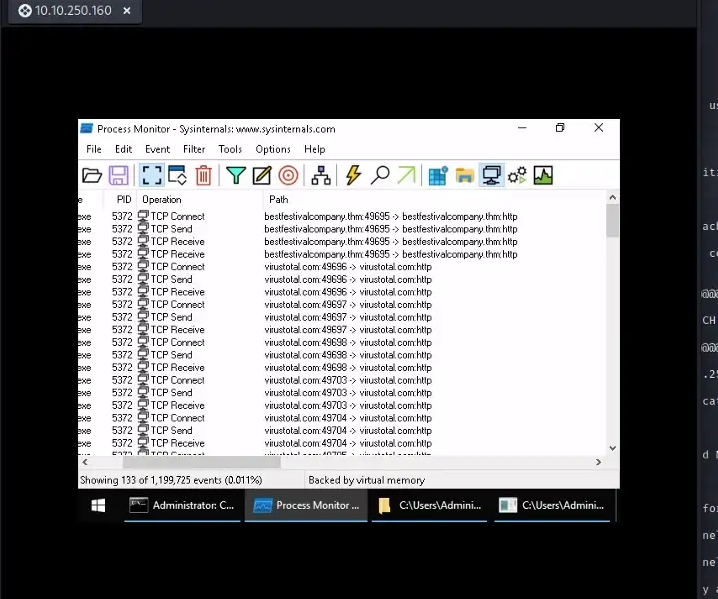Select the virustotal.com:49697 TCP Receive row
The width and height of the screenshot is (718, 599).
click(x=342, y=330)
